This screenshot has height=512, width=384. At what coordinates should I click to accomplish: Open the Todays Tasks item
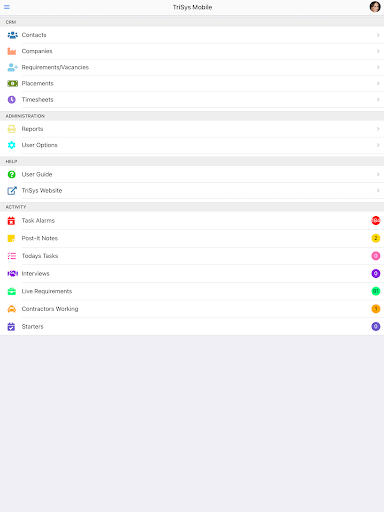pos(192,256)
